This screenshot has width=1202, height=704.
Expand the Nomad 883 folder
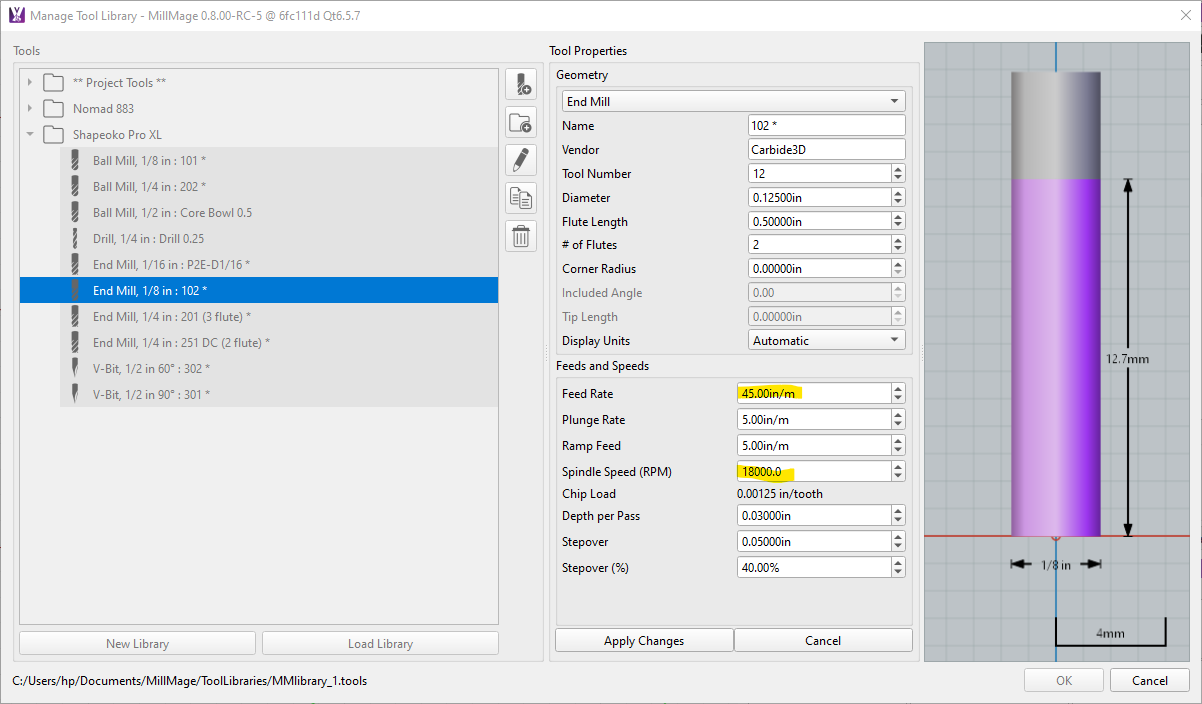point(29,108)
